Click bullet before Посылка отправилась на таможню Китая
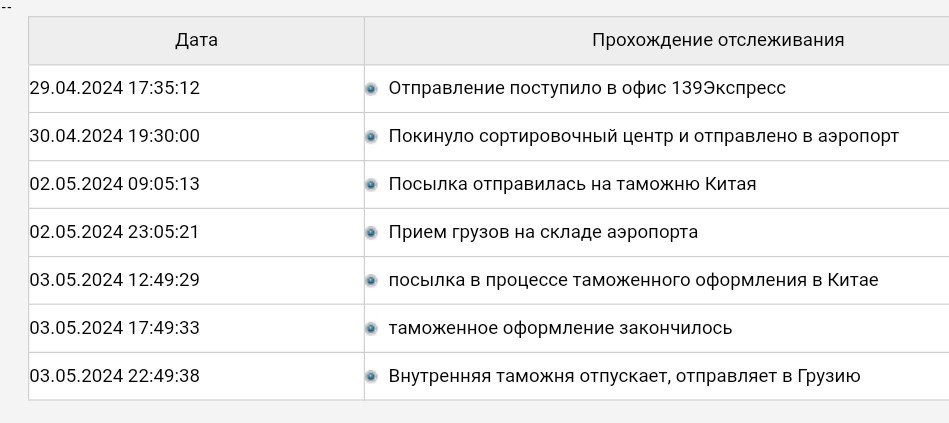This screenshot has height=423, width=949. coord(372,185)
